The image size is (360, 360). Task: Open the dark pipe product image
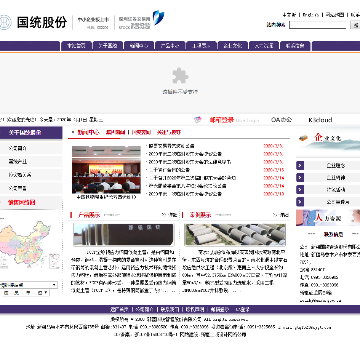point(124,235)
